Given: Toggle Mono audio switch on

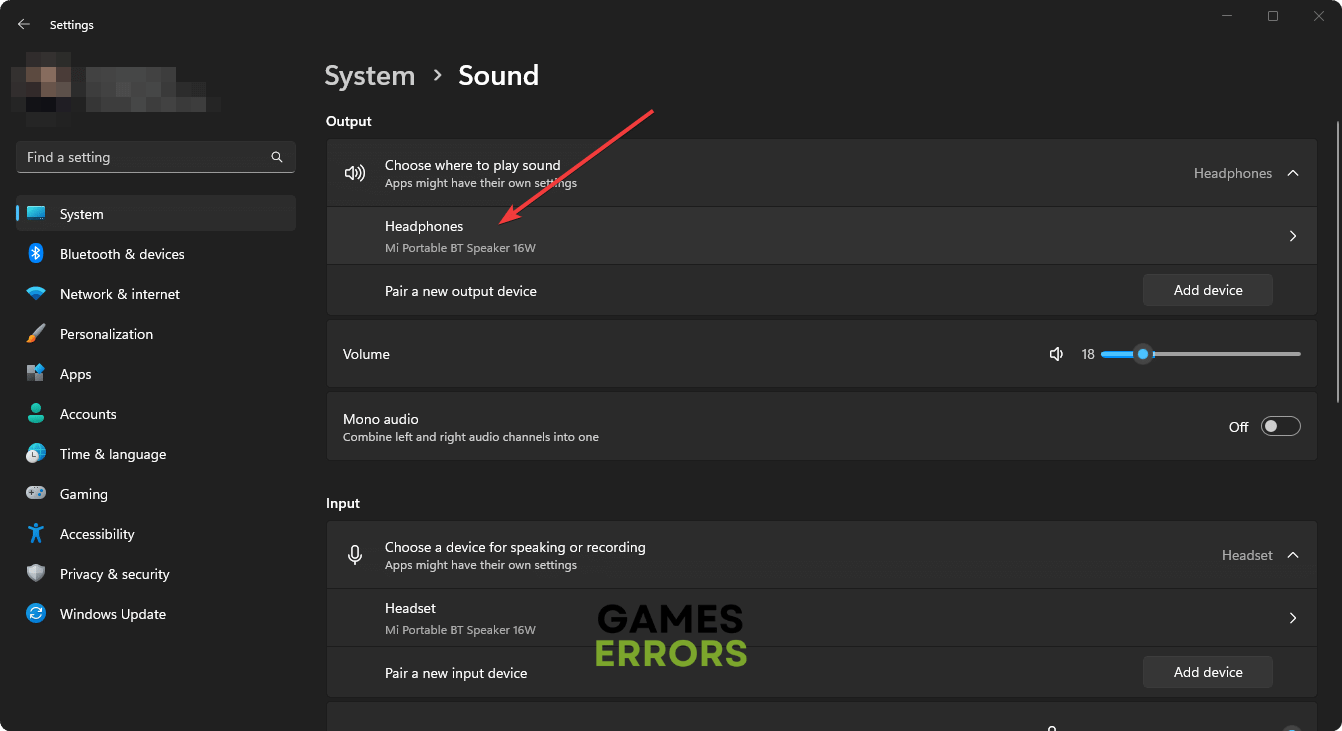Looking at the screenshot, I should pos(1281,426).
